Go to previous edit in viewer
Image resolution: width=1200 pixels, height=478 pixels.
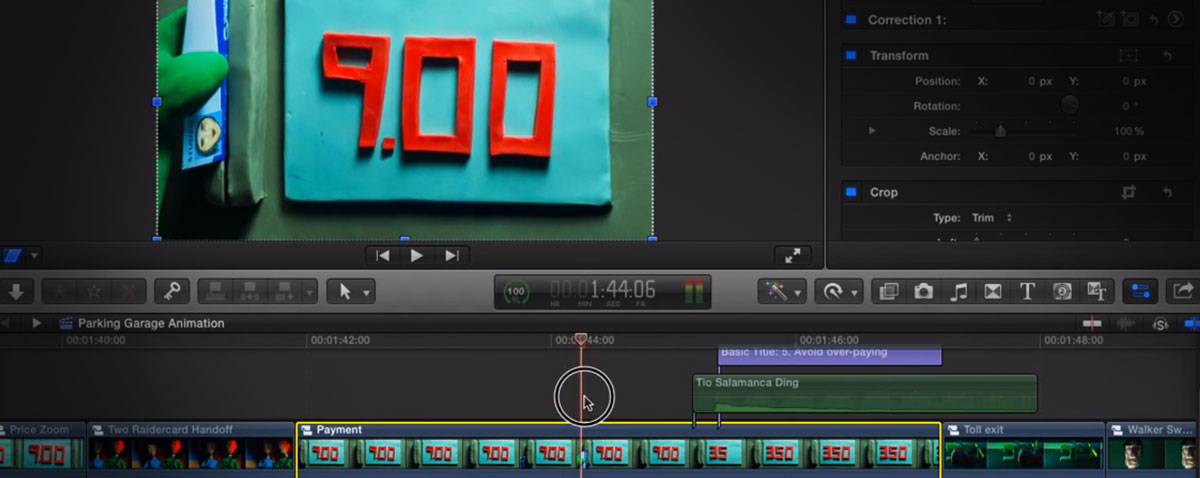[382, 256]
